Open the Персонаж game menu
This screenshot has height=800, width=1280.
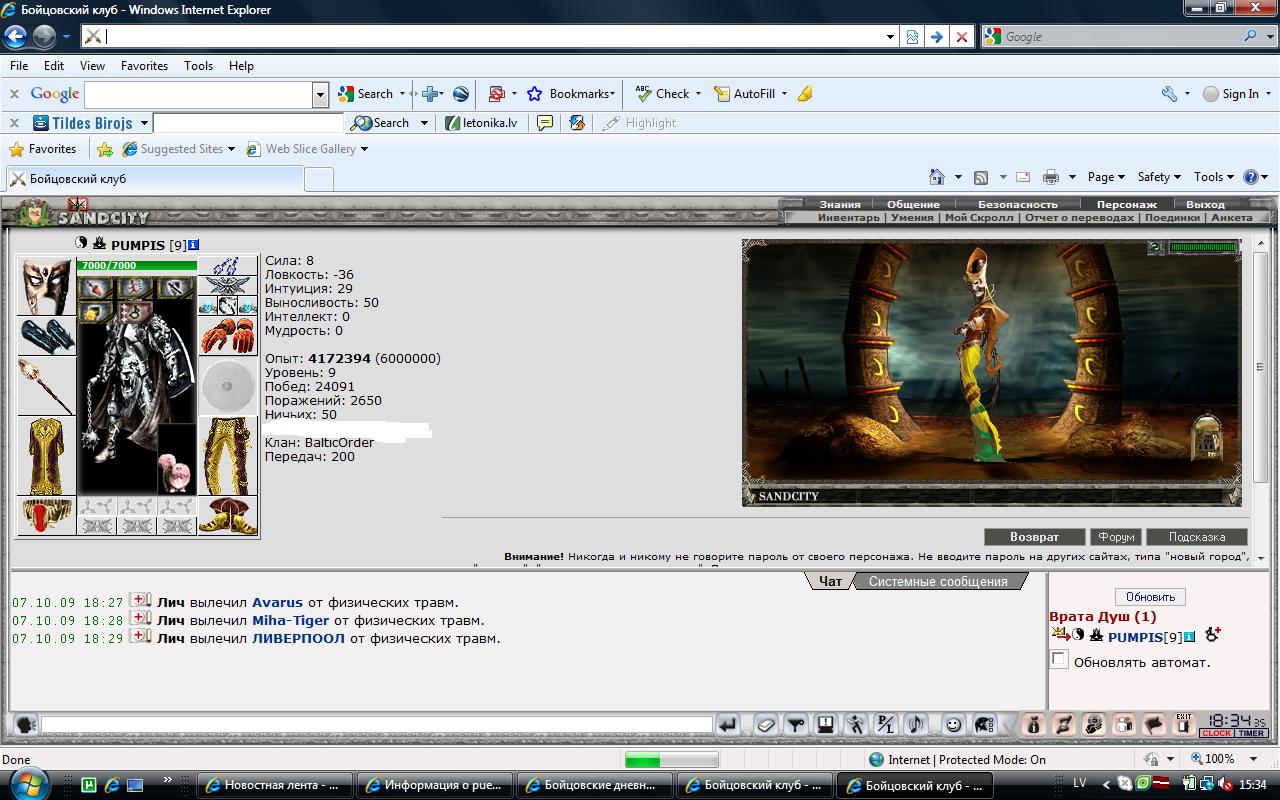pyautogui.click(x=1126, y=204)
